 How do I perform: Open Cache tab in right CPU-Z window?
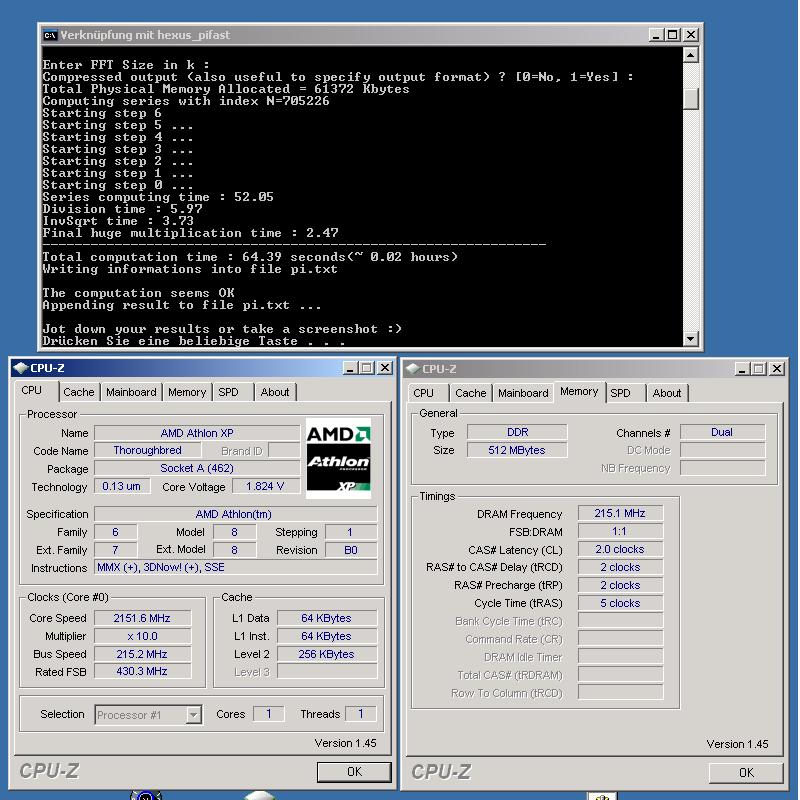471,393
